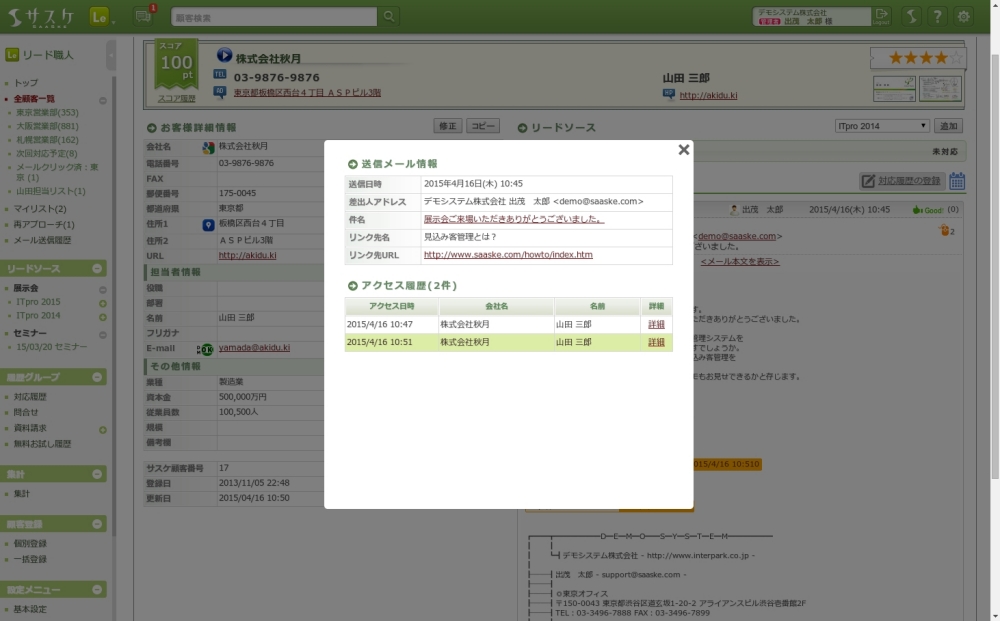1000x621 pixels.
Task: Collapse the リードソース sidebar section
Action: [x=98, y=269]
